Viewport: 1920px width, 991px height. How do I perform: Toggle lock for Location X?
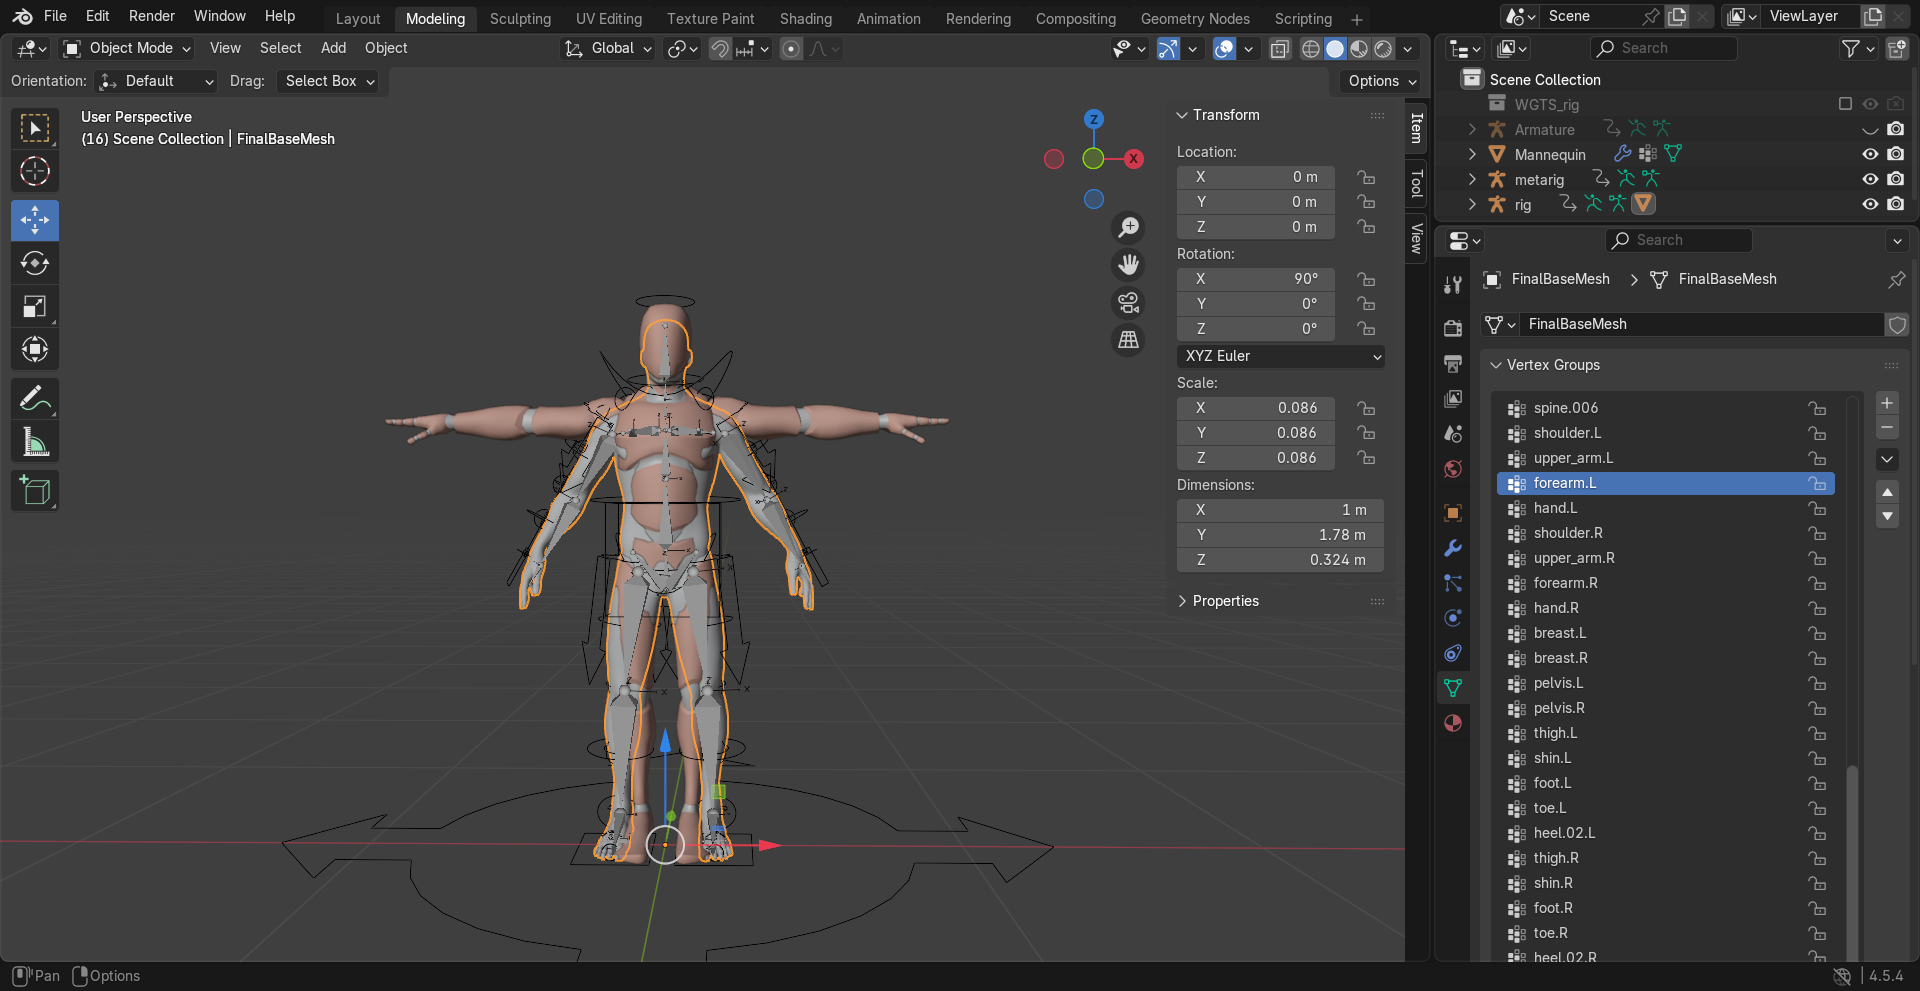(1366, 177)
